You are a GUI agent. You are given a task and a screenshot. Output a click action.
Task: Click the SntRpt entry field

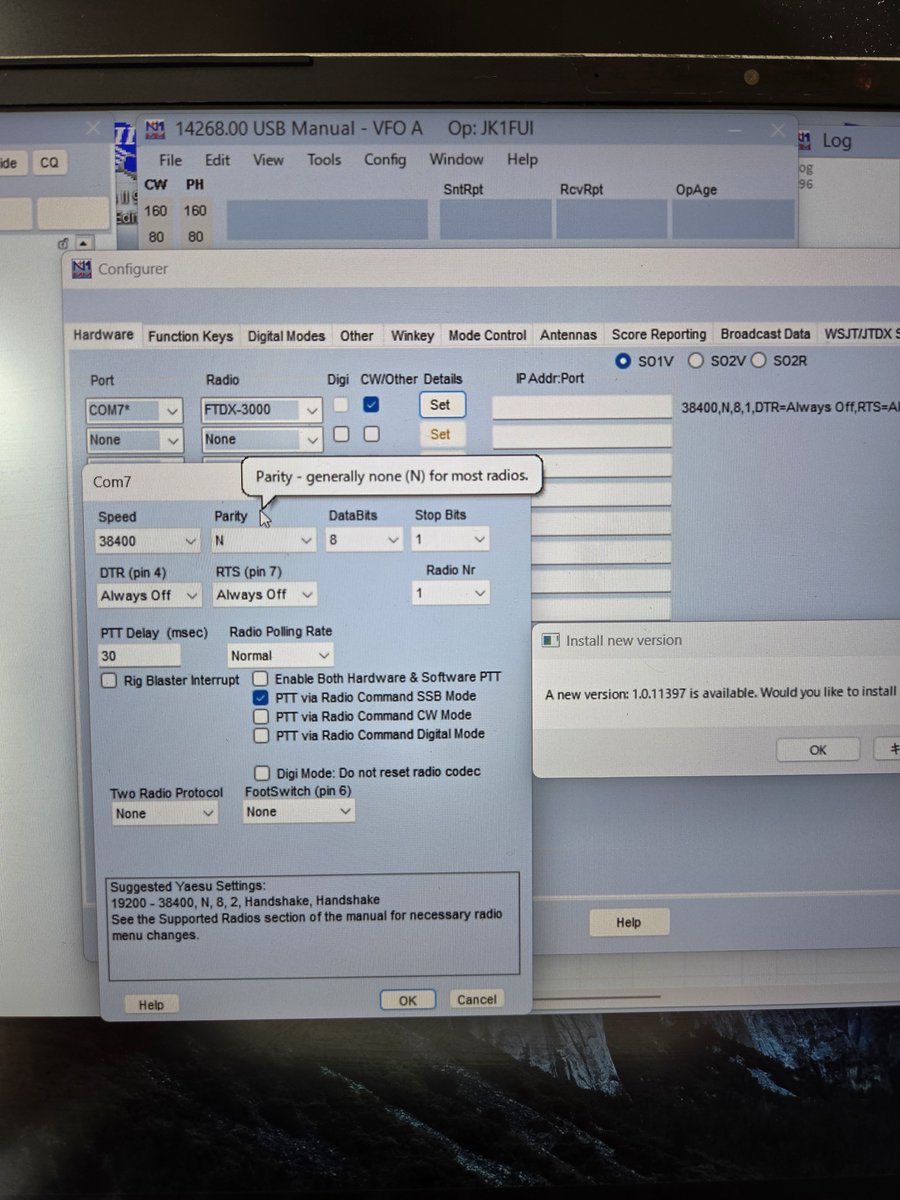pos(495,220)
